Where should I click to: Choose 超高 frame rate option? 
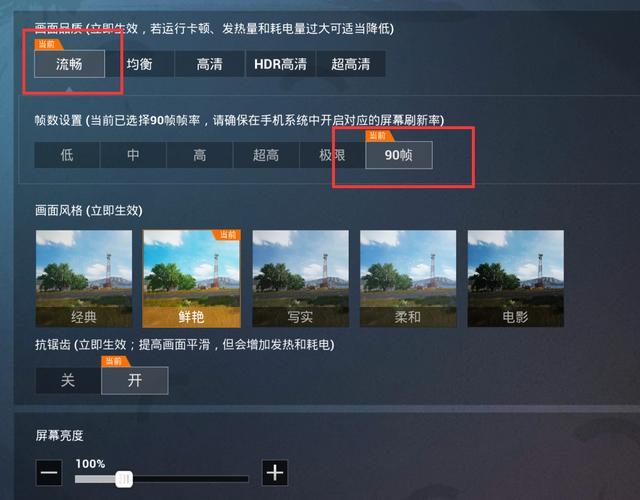(266, 155)
